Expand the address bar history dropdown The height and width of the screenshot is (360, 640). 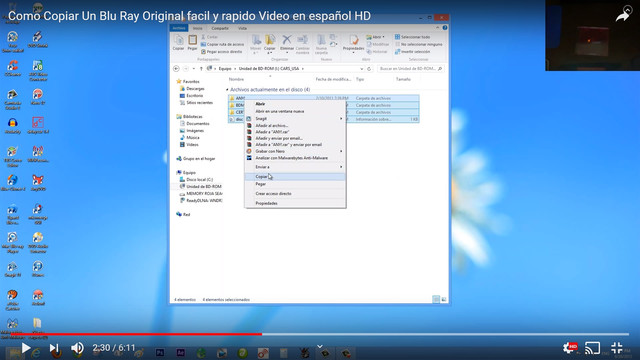point(362,69)
